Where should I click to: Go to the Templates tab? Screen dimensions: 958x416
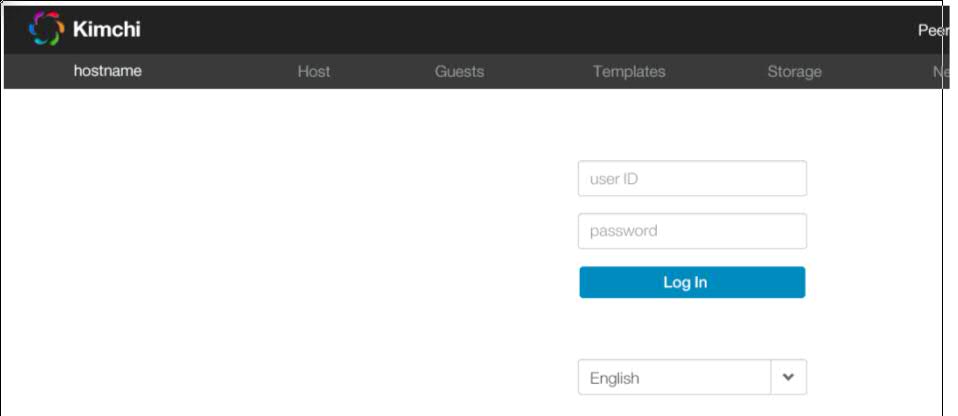[628, 71]
